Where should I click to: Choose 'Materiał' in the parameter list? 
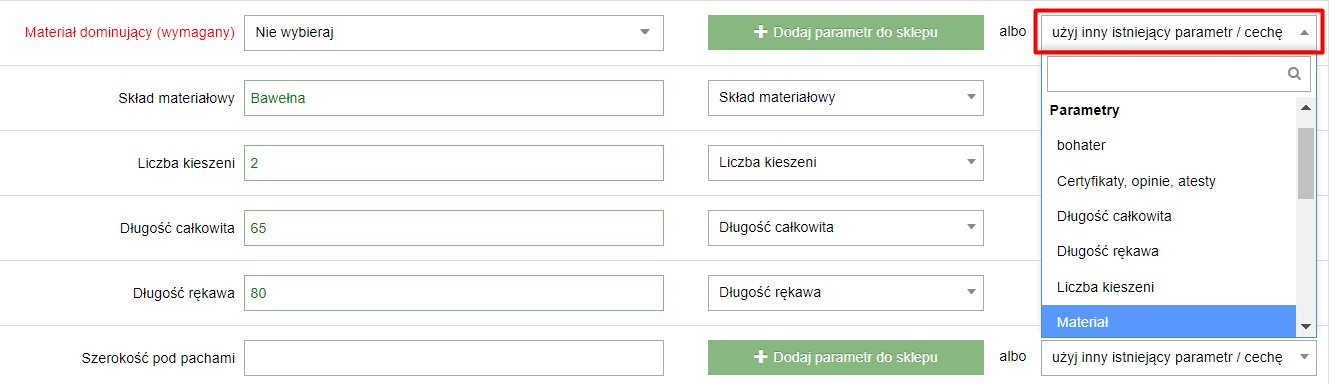point(1169,322)
